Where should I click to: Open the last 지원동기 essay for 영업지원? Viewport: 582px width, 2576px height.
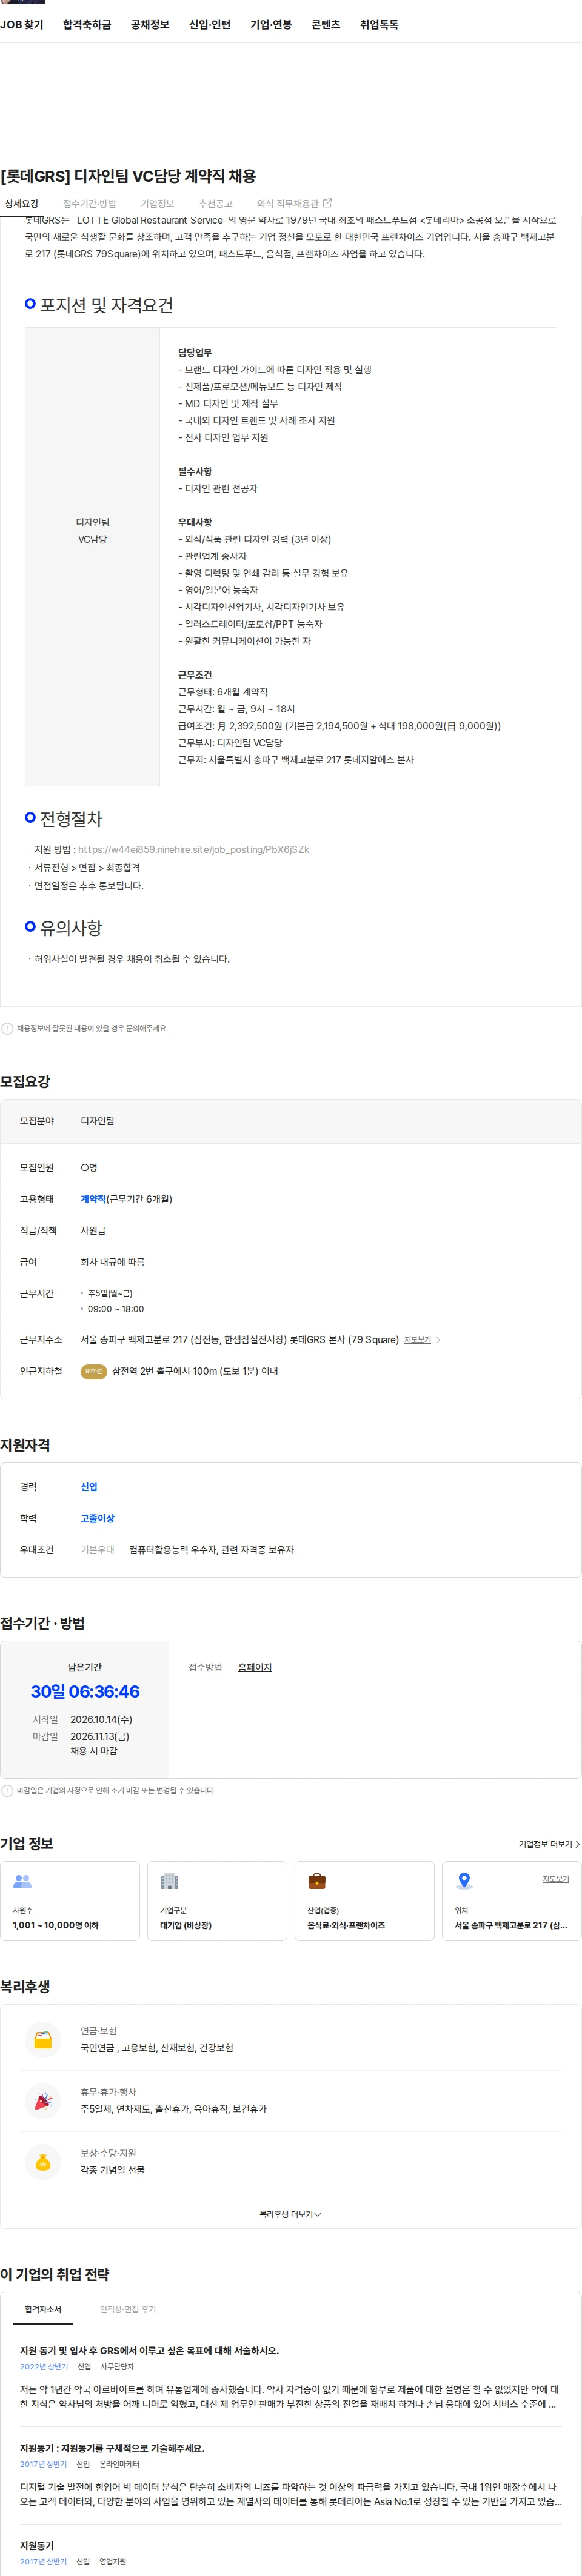point(37,2545)
